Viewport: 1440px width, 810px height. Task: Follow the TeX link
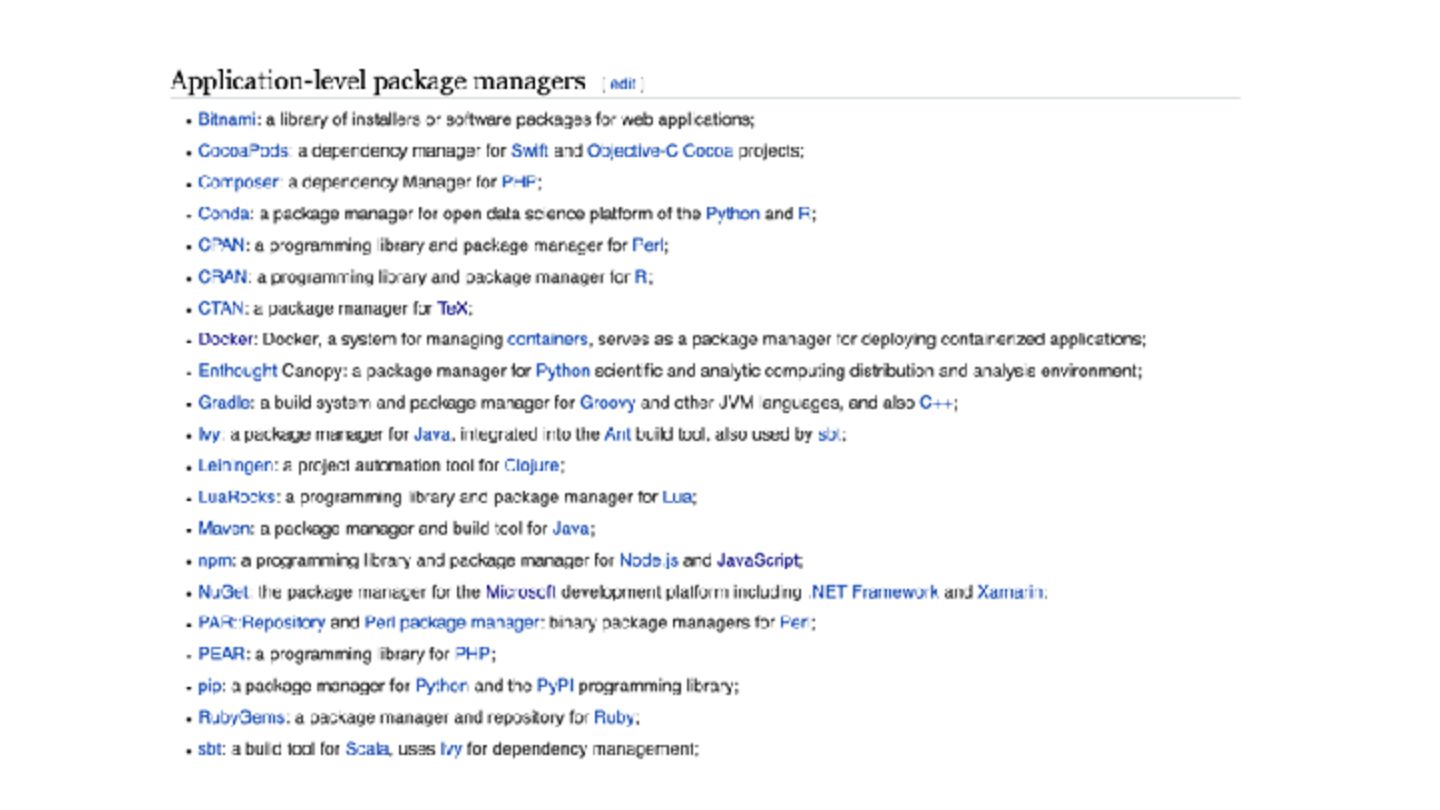(x=453, y=308)
